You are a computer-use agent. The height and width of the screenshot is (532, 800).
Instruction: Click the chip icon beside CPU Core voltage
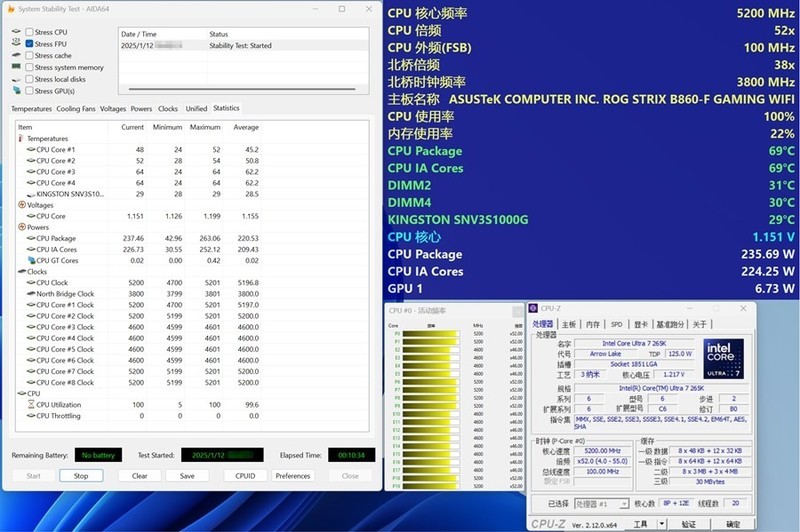(31, 216)
